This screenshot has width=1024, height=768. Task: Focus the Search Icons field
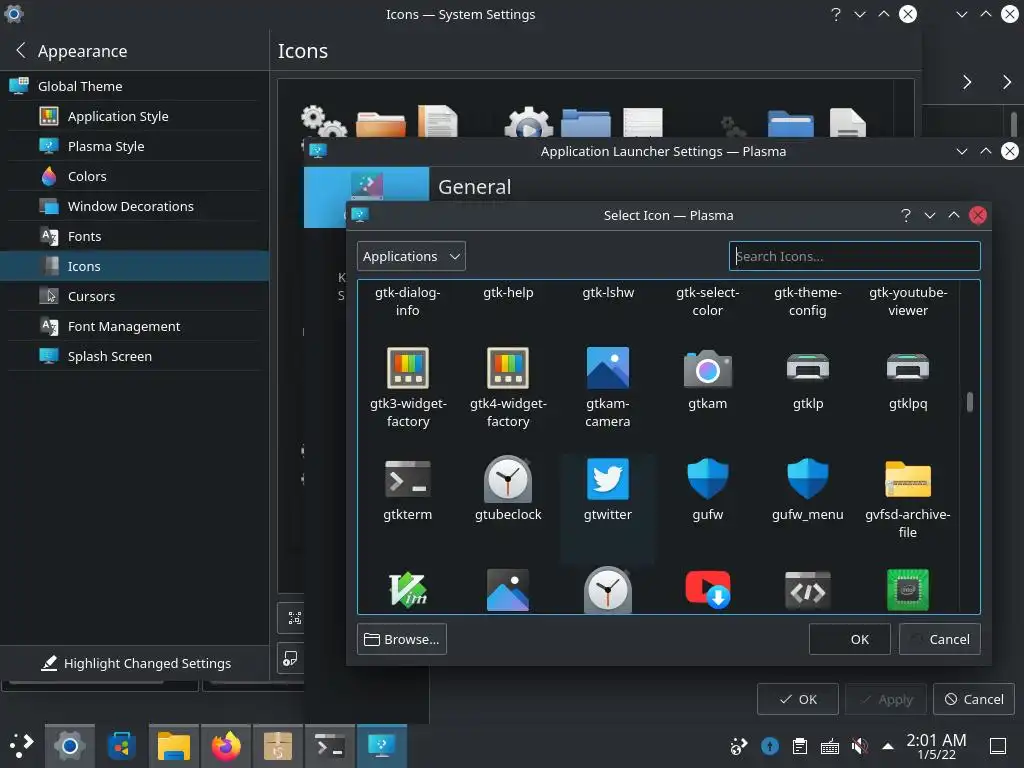click(854, 256)
